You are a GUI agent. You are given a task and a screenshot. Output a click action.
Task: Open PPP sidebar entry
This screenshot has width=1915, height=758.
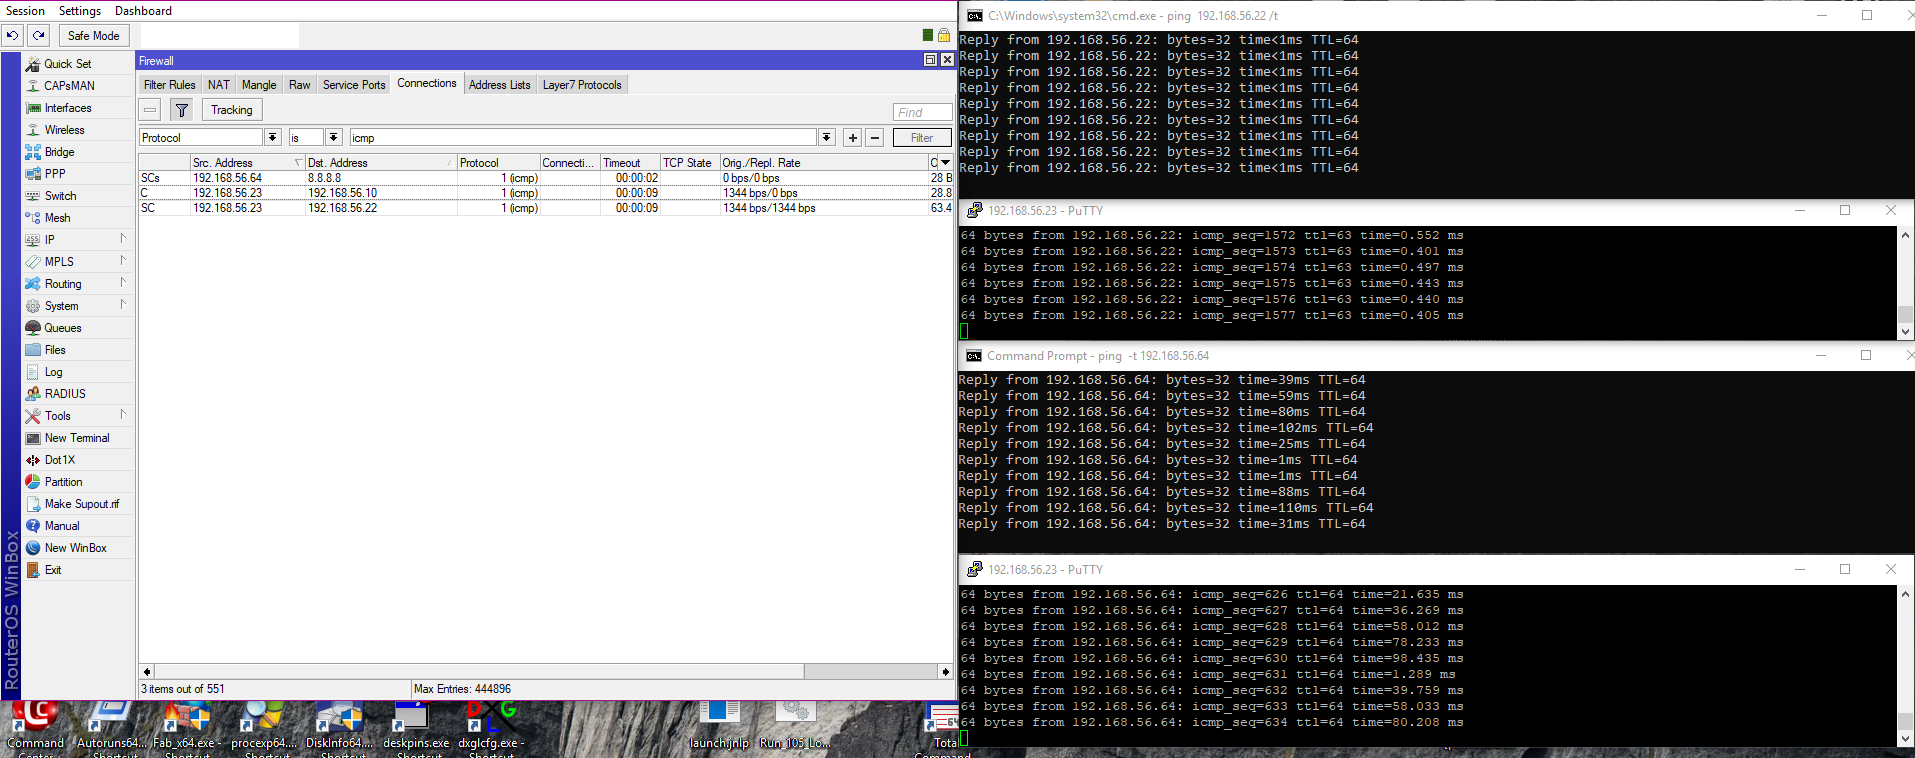click(55, 174)
